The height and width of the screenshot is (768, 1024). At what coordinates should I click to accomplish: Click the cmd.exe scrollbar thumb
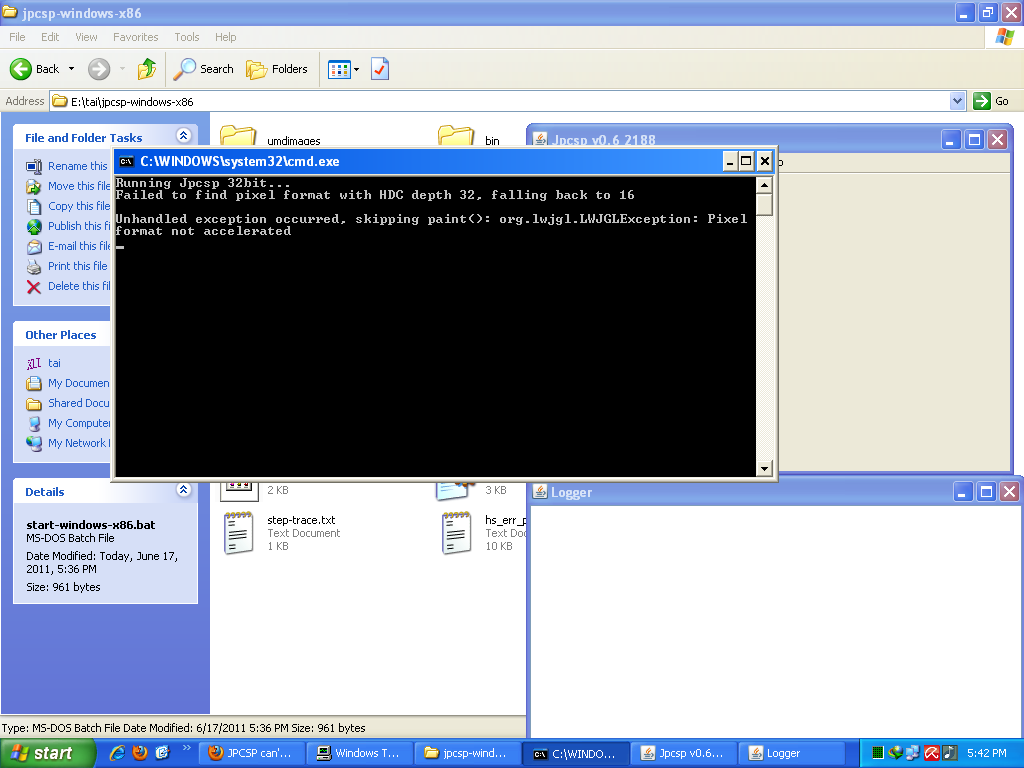[764, 204]
